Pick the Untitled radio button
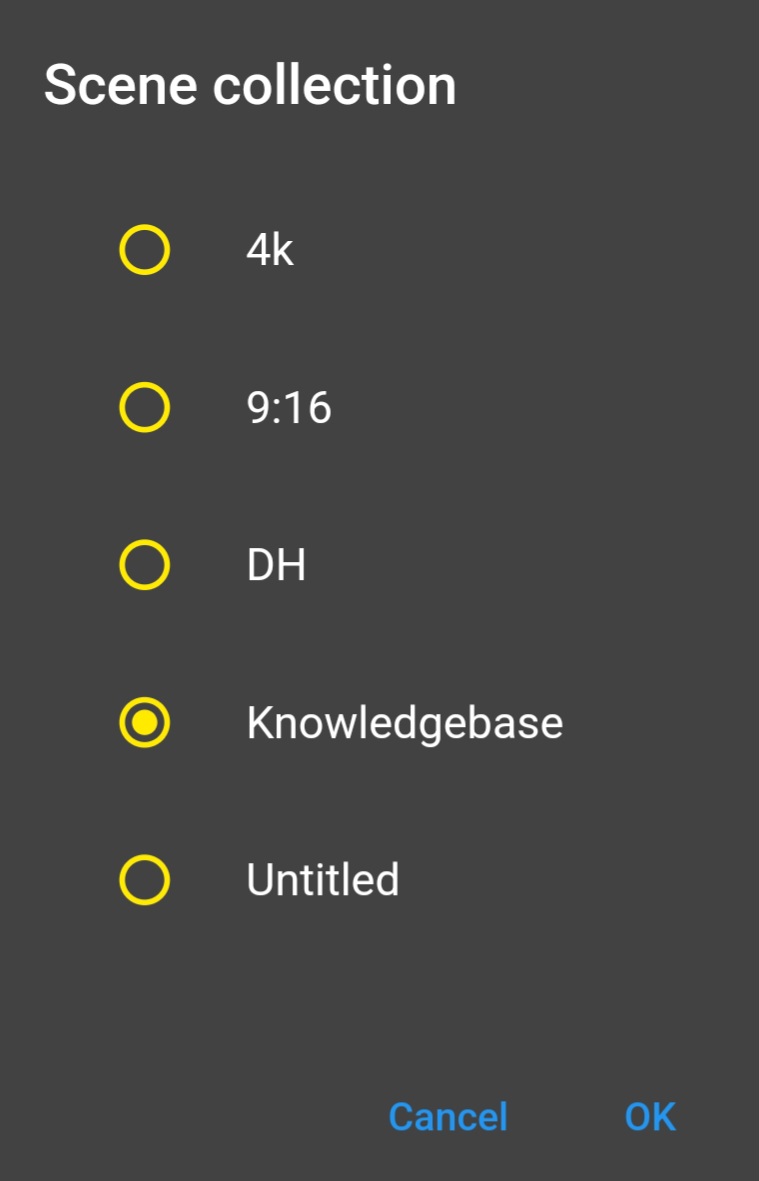 click(144, 880)
